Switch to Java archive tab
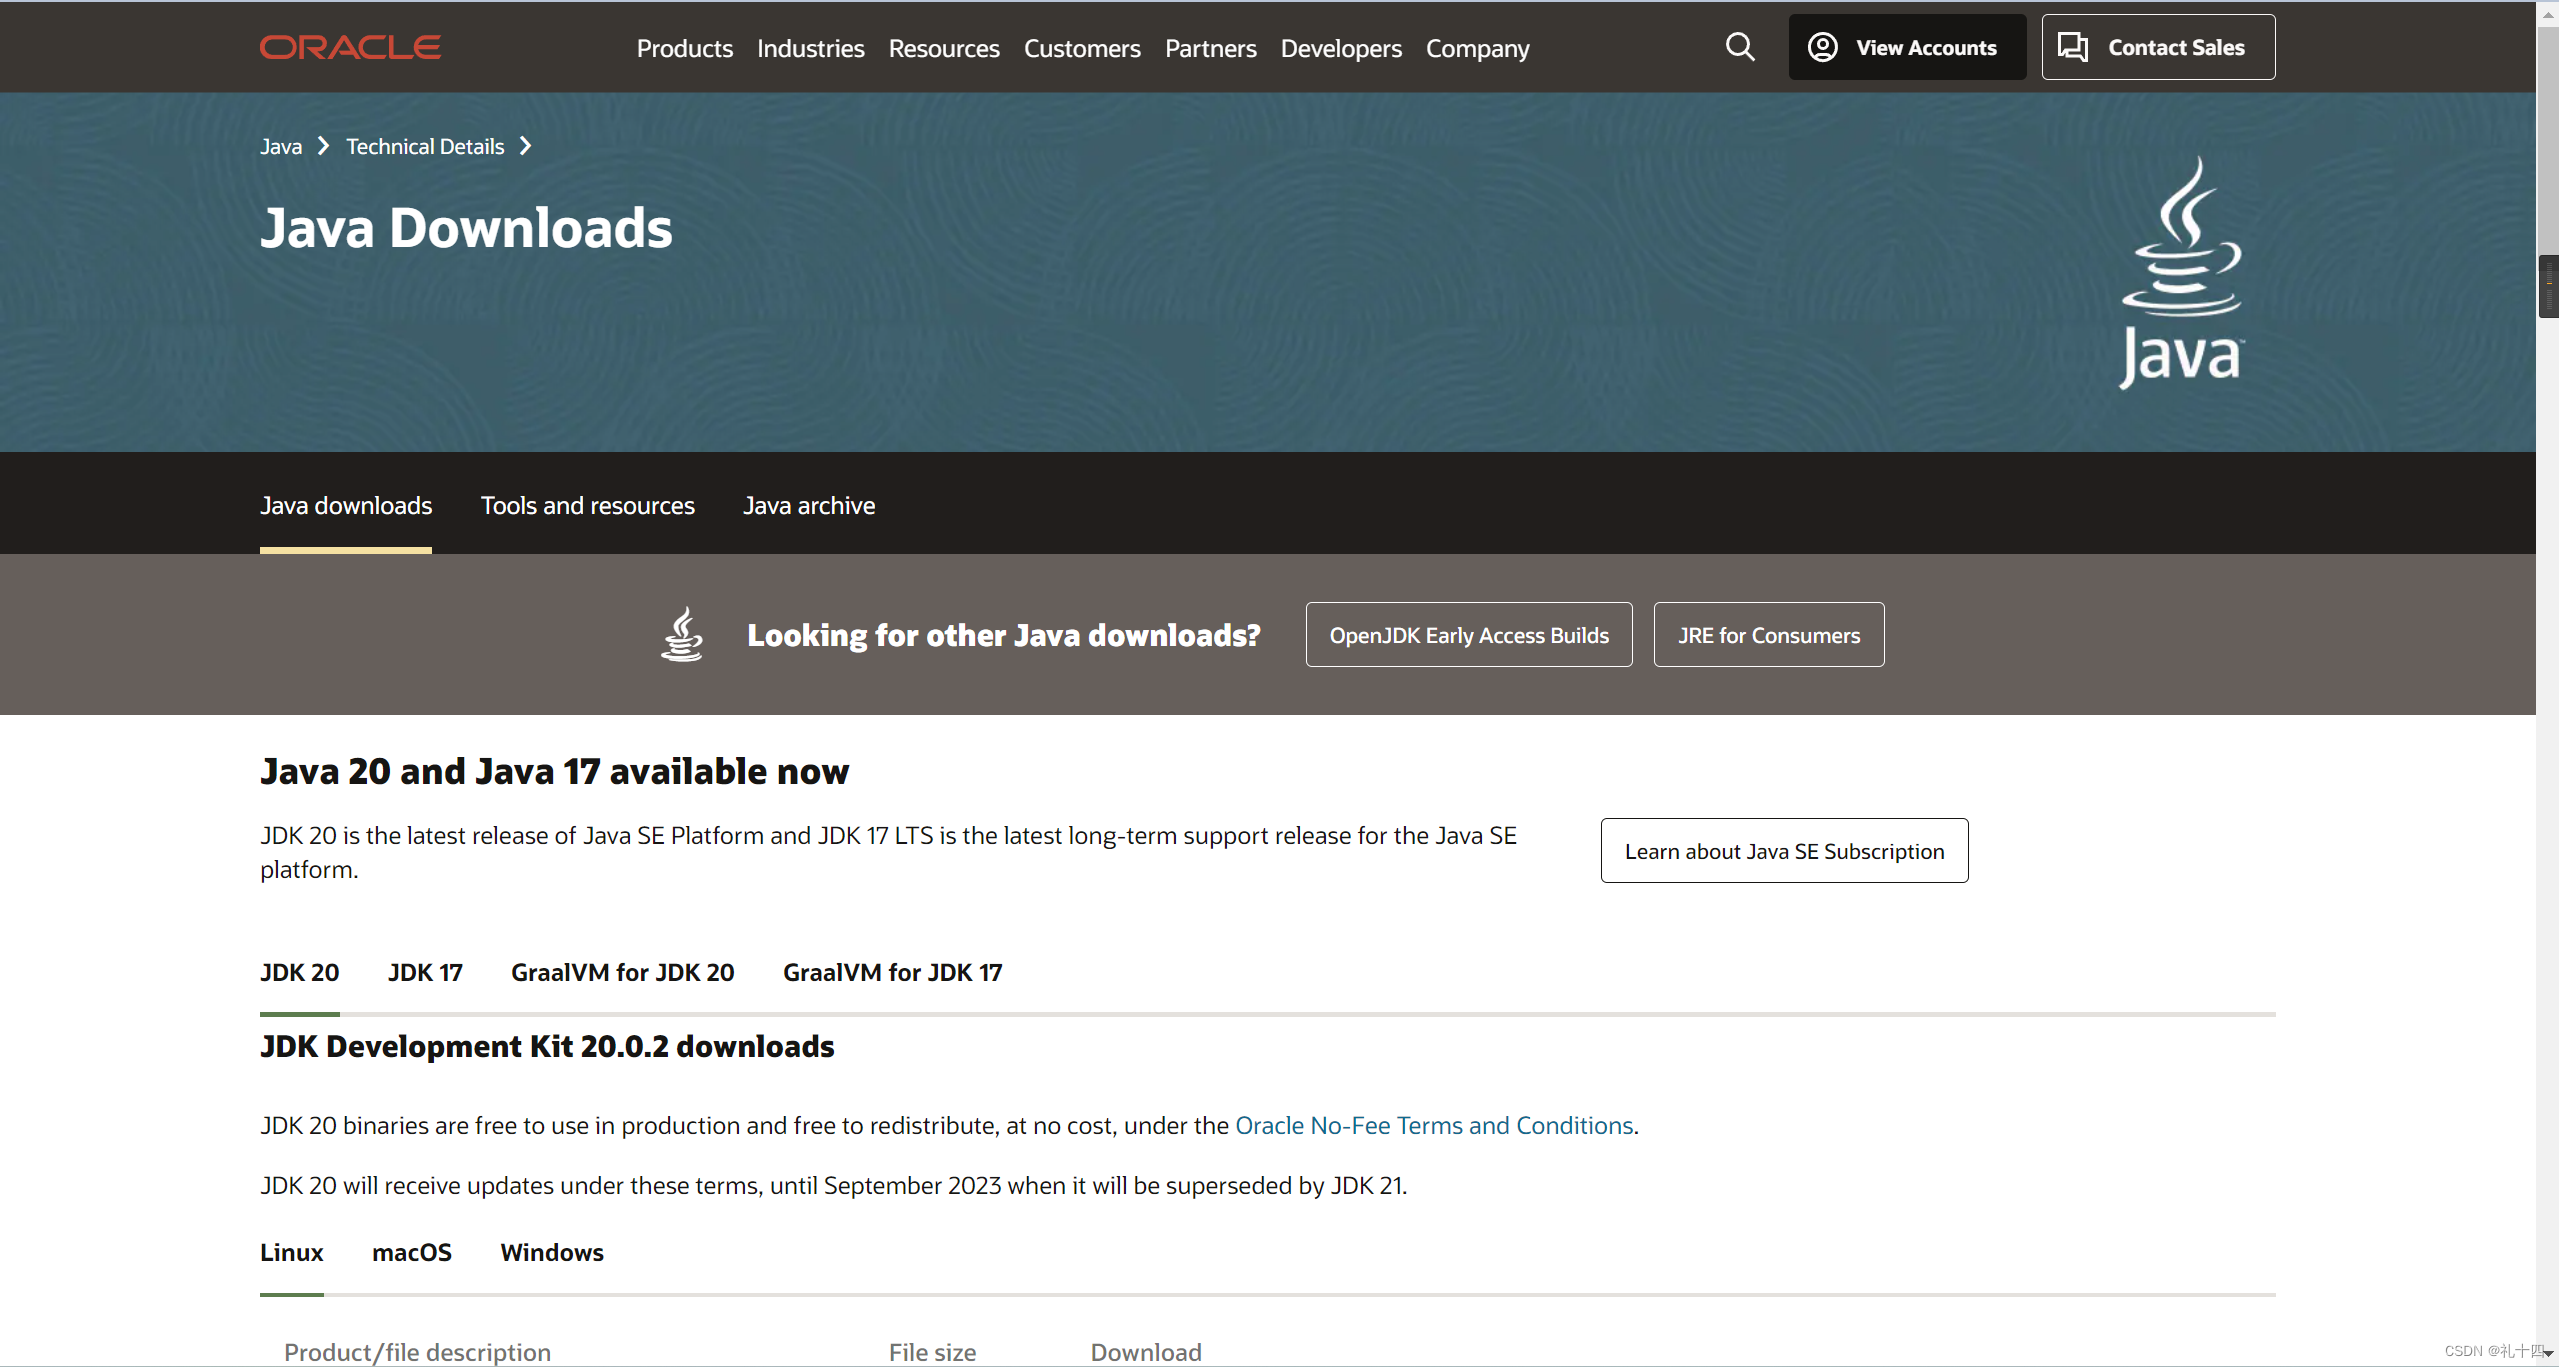Image resolution: width=2559 pixels, height=1367 pixels. coord(808,505)
